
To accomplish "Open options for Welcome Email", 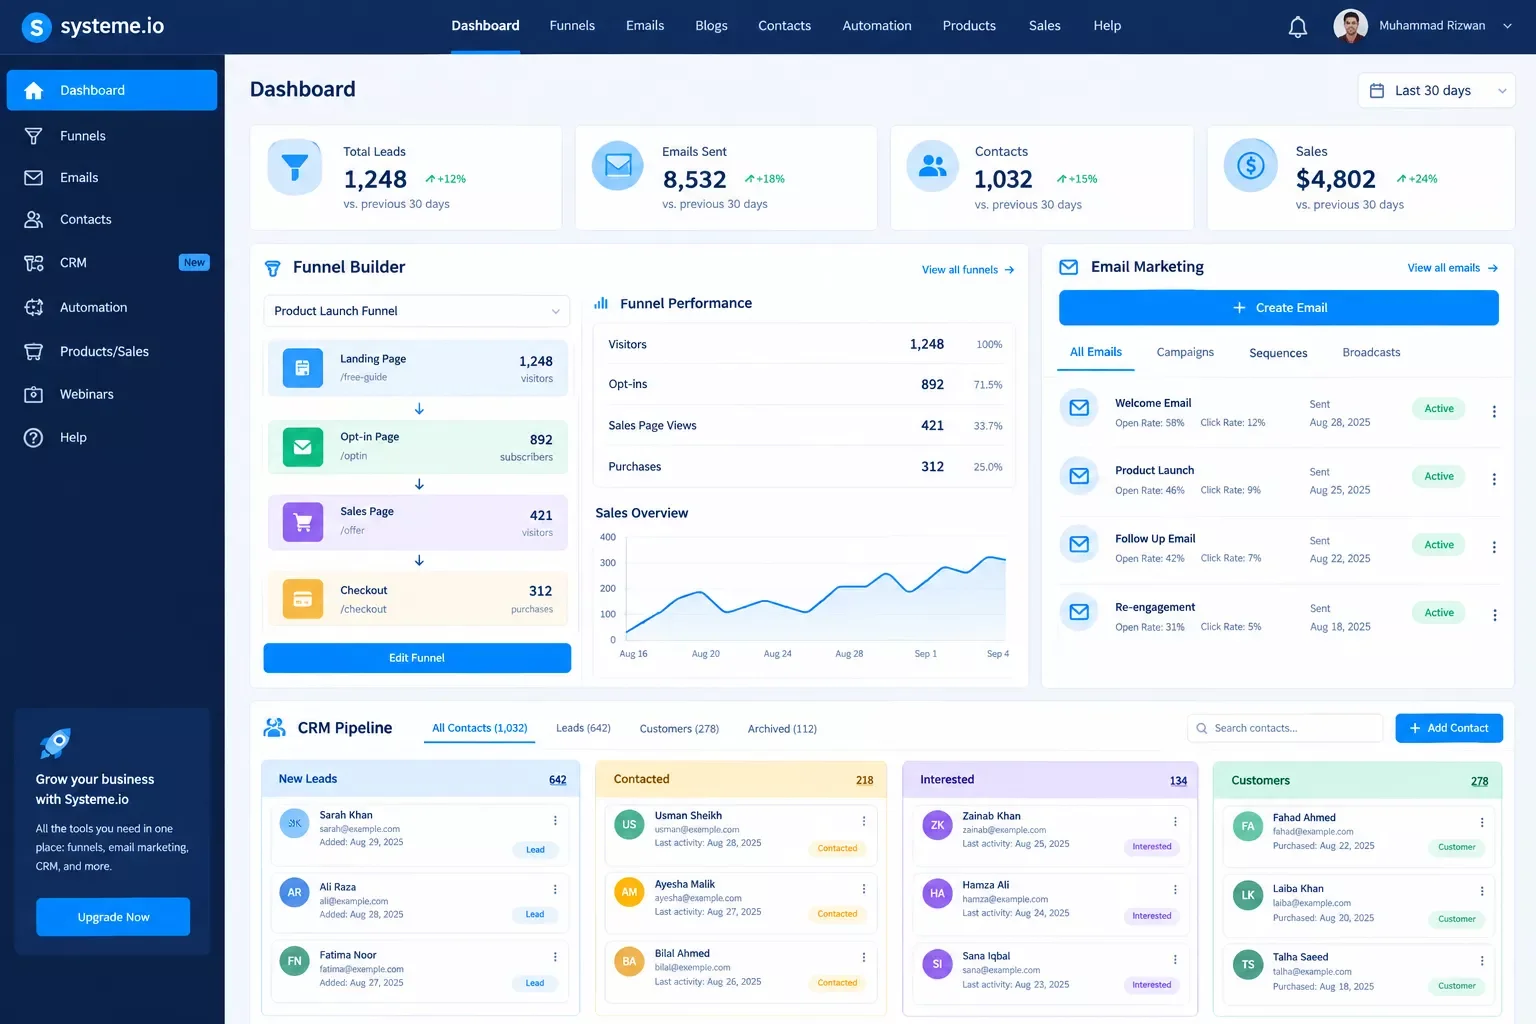I will (x=1494, y=412).
